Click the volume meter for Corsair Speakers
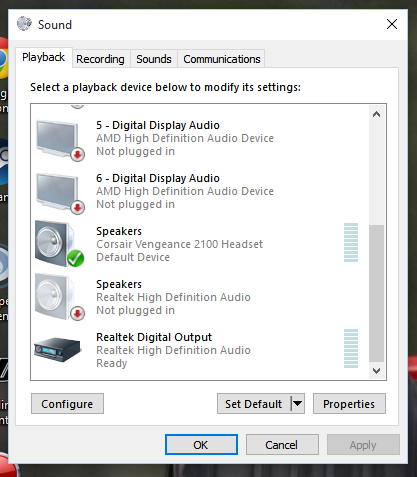The height and width of the screenshot is (477, 417). click(351, 242)
